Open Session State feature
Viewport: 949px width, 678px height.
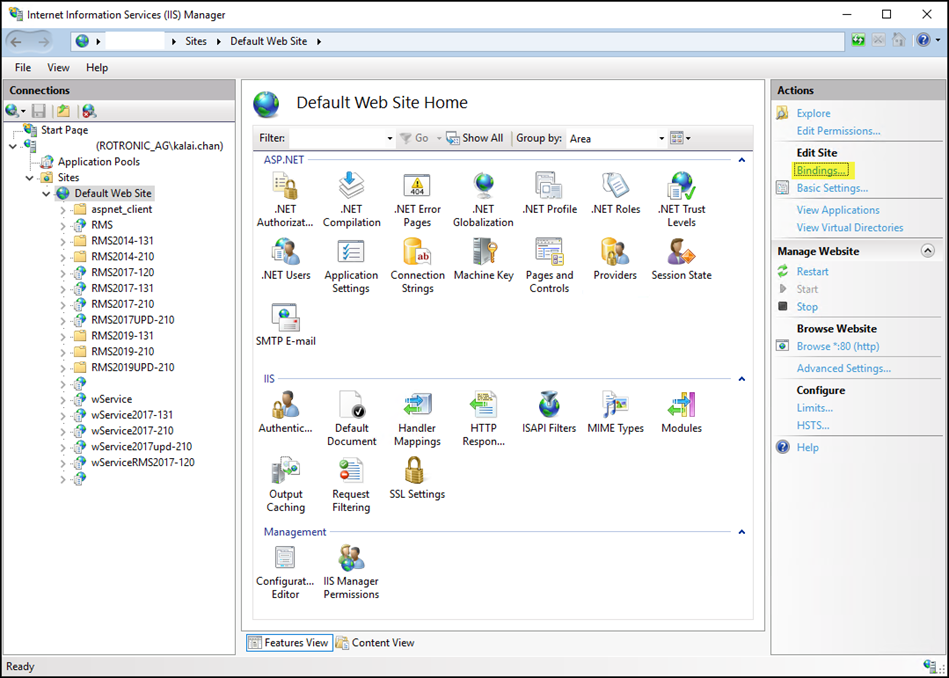[x=681, y=260]
